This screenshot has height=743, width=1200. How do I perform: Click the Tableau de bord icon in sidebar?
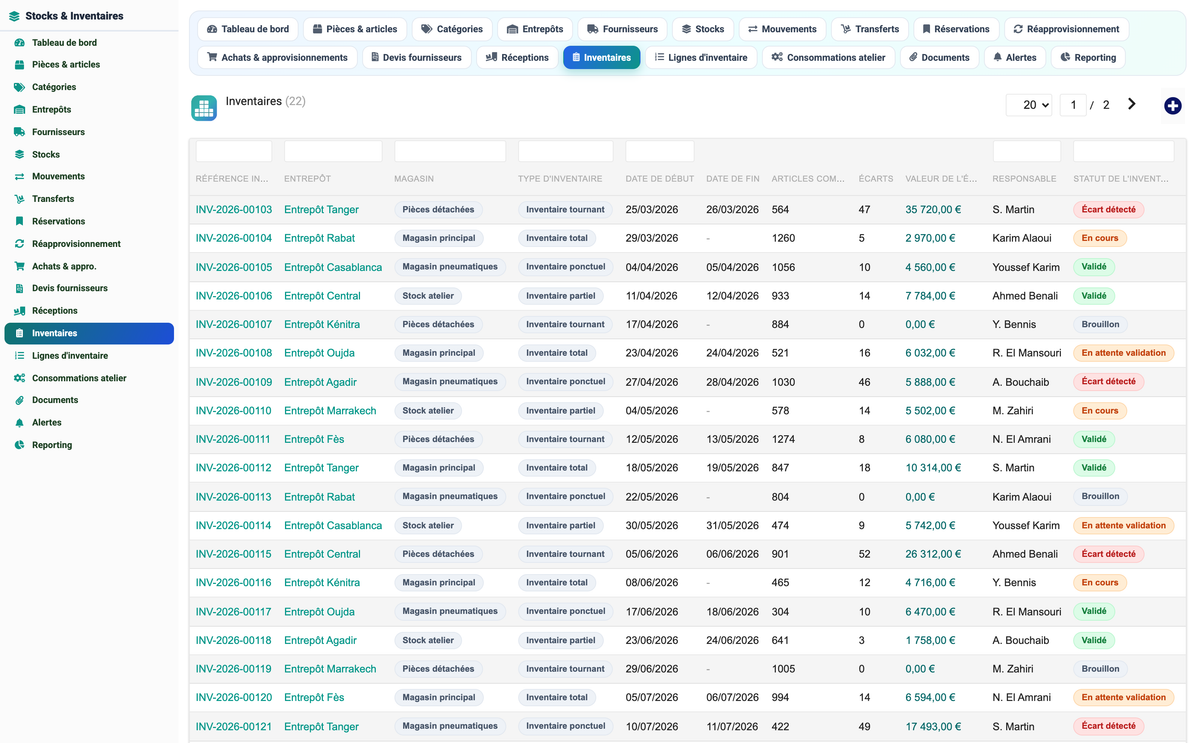19,43
